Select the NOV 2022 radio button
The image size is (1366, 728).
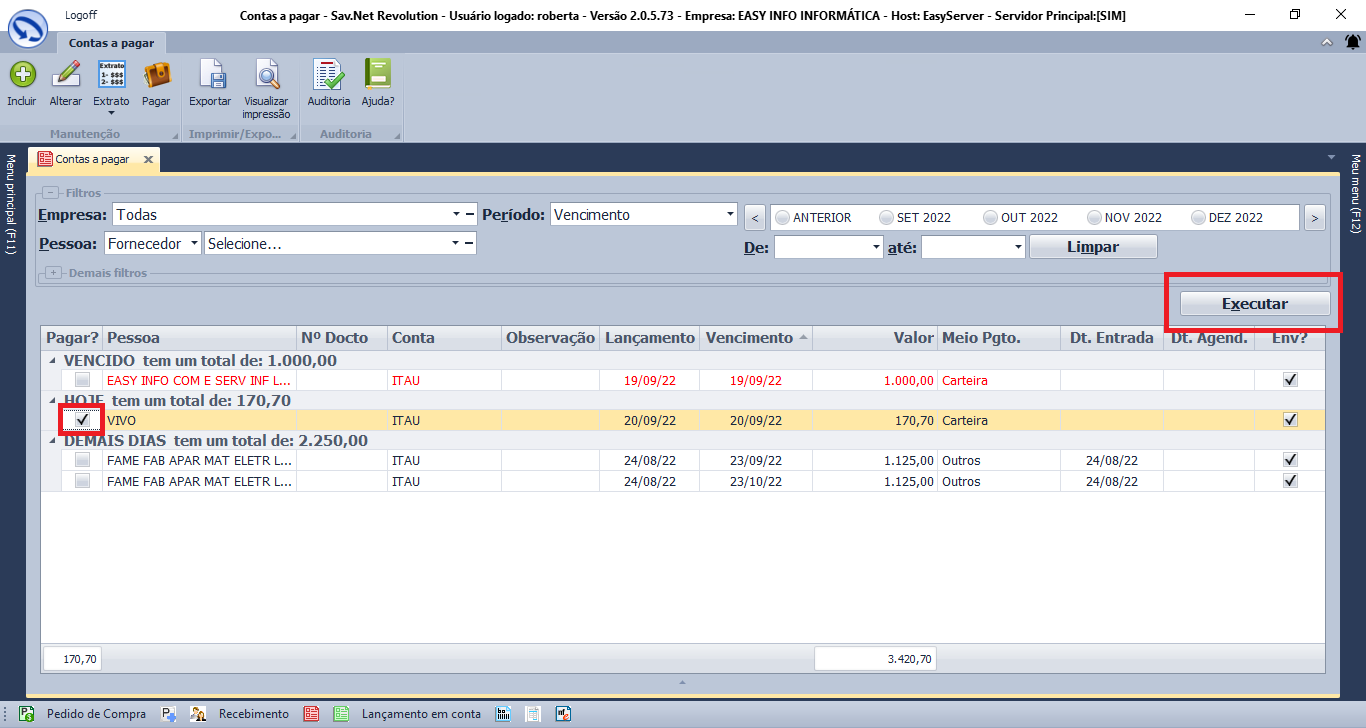pyautogui.click(x=1095, y=217)
